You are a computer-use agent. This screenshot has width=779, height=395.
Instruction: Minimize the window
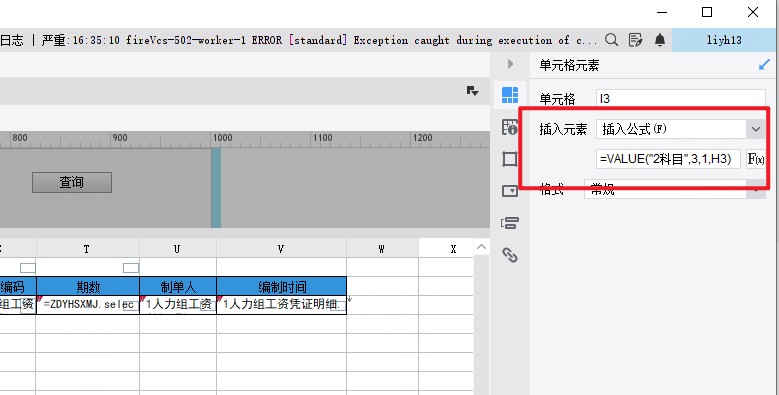coord(662,12)
